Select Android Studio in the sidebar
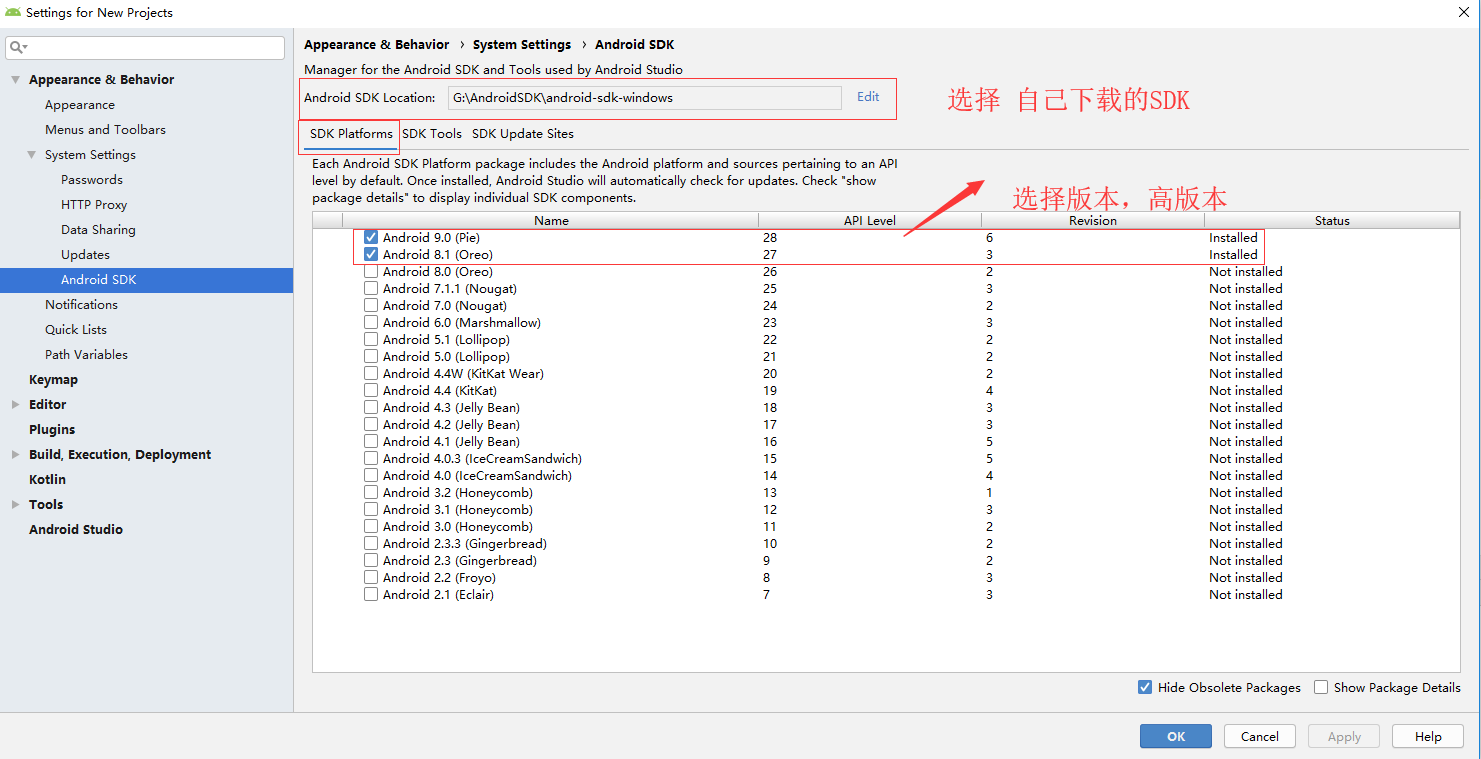The image size is (1481, 759). [75, 529]
